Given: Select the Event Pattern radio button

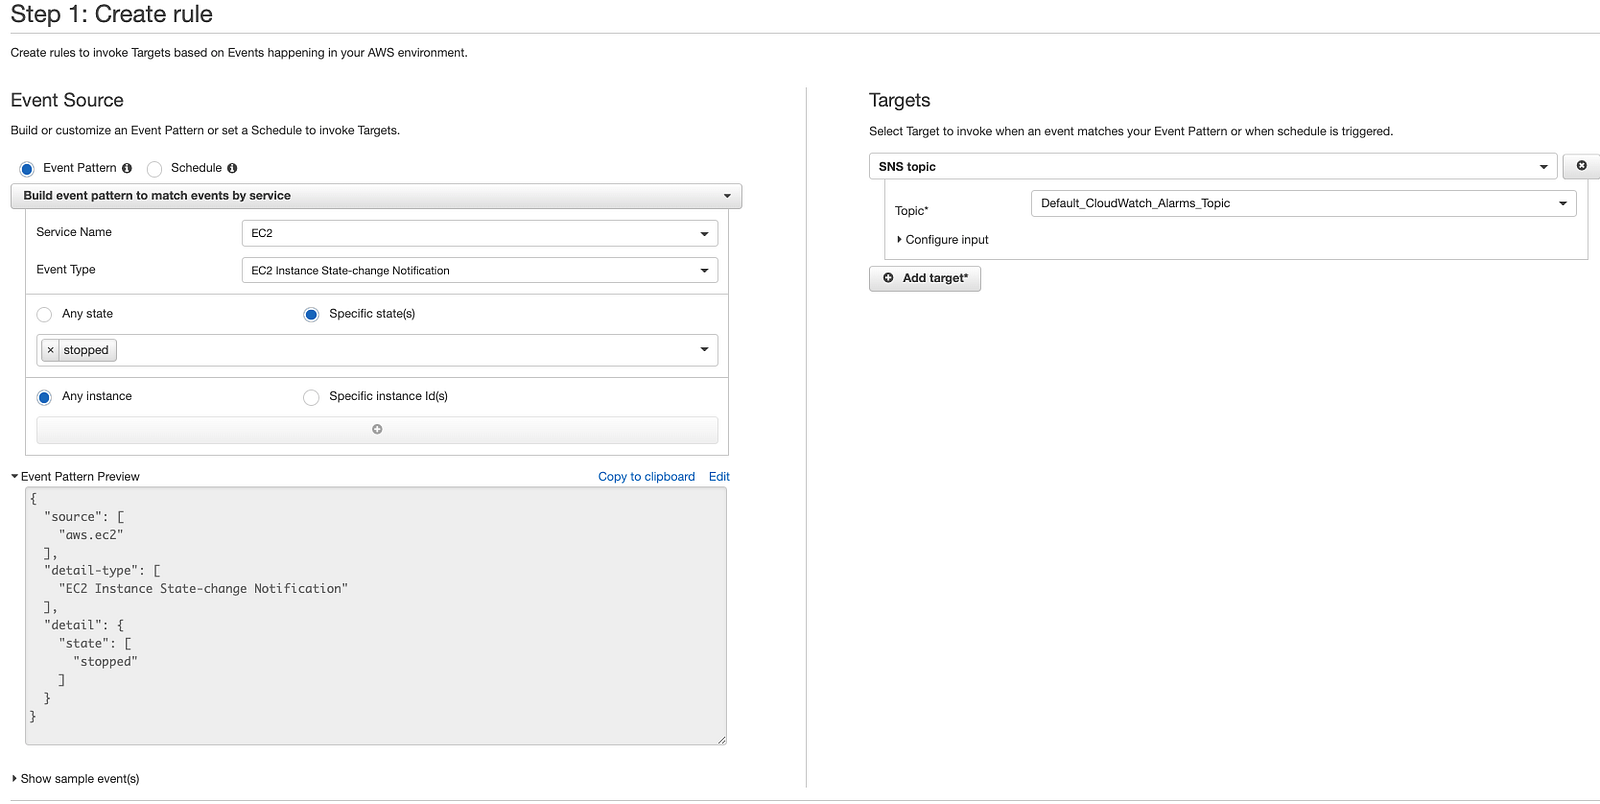Looking at the screenshot, I should pos(27,169).
